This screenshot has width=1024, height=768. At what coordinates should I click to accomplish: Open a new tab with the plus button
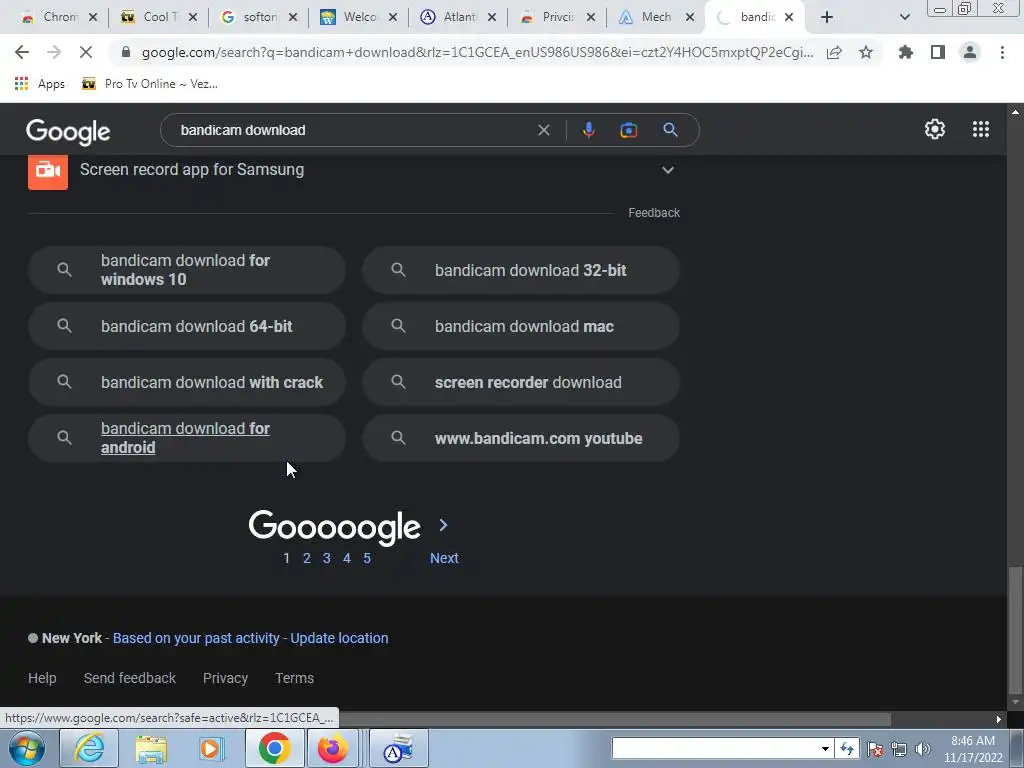click(x=827, y=17)
